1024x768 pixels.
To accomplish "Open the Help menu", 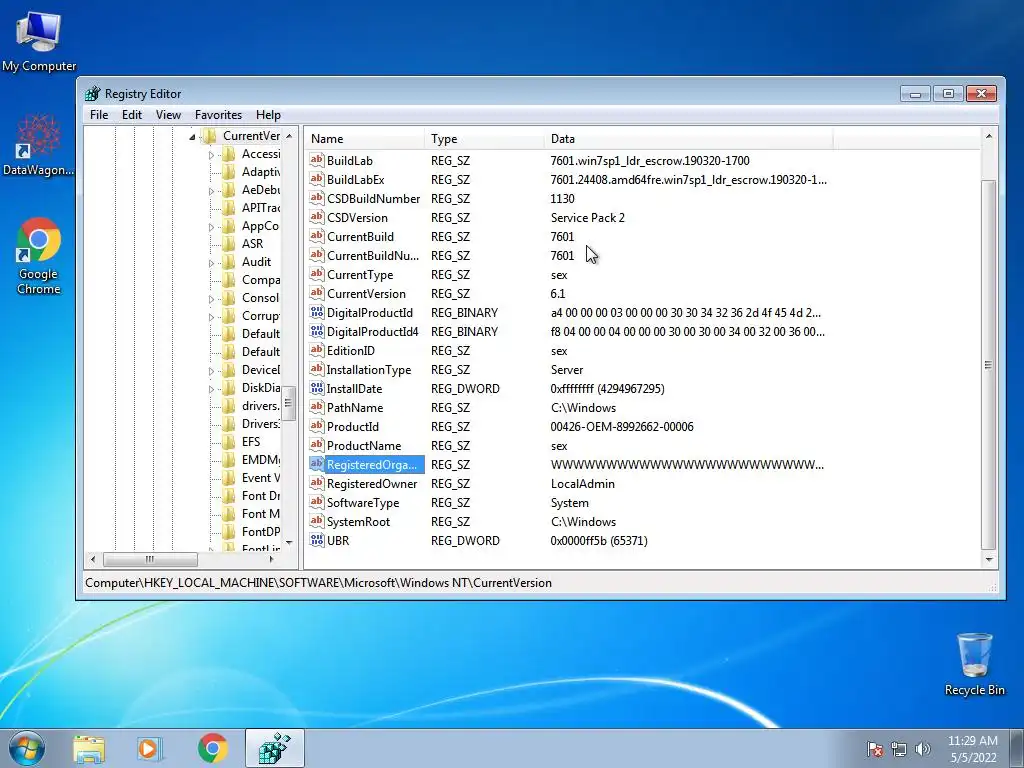I will [268, 115].
